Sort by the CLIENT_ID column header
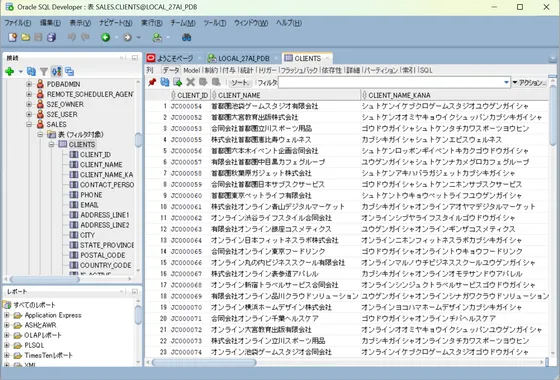The width and height of the screenshot is (560, 380). (x=189, y=95)
